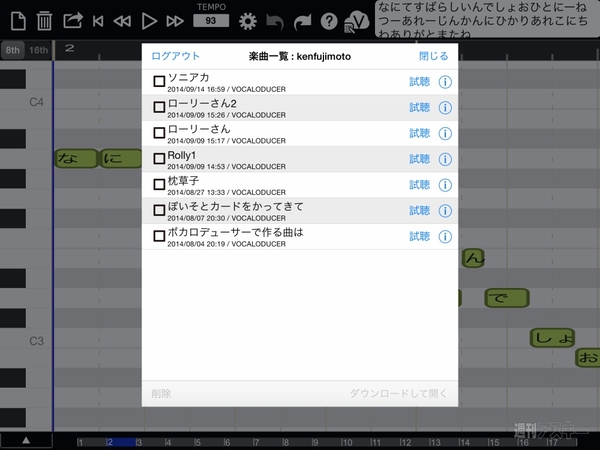Image resolution: width=600 pixels, height=450 pixels.
Task: Open the help question mark
Action: pos(329,21)
